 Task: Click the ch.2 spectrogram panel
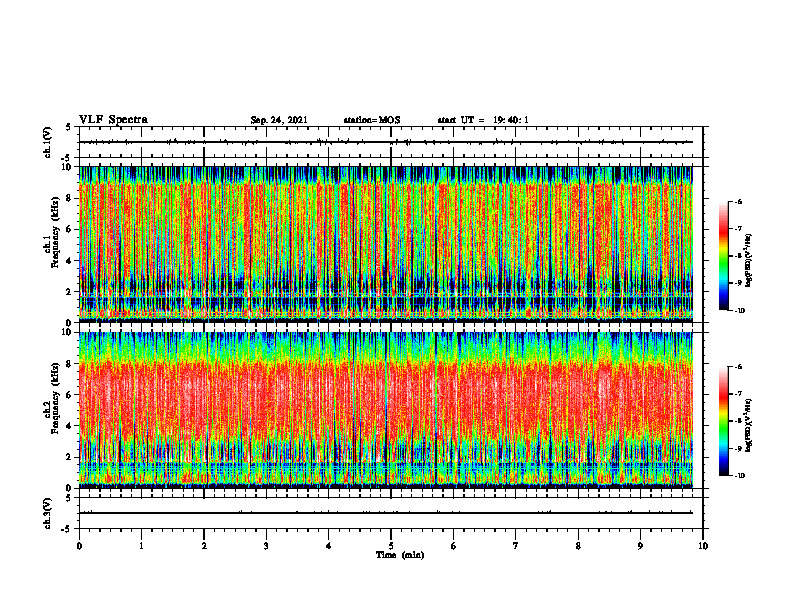coord(386,410)
